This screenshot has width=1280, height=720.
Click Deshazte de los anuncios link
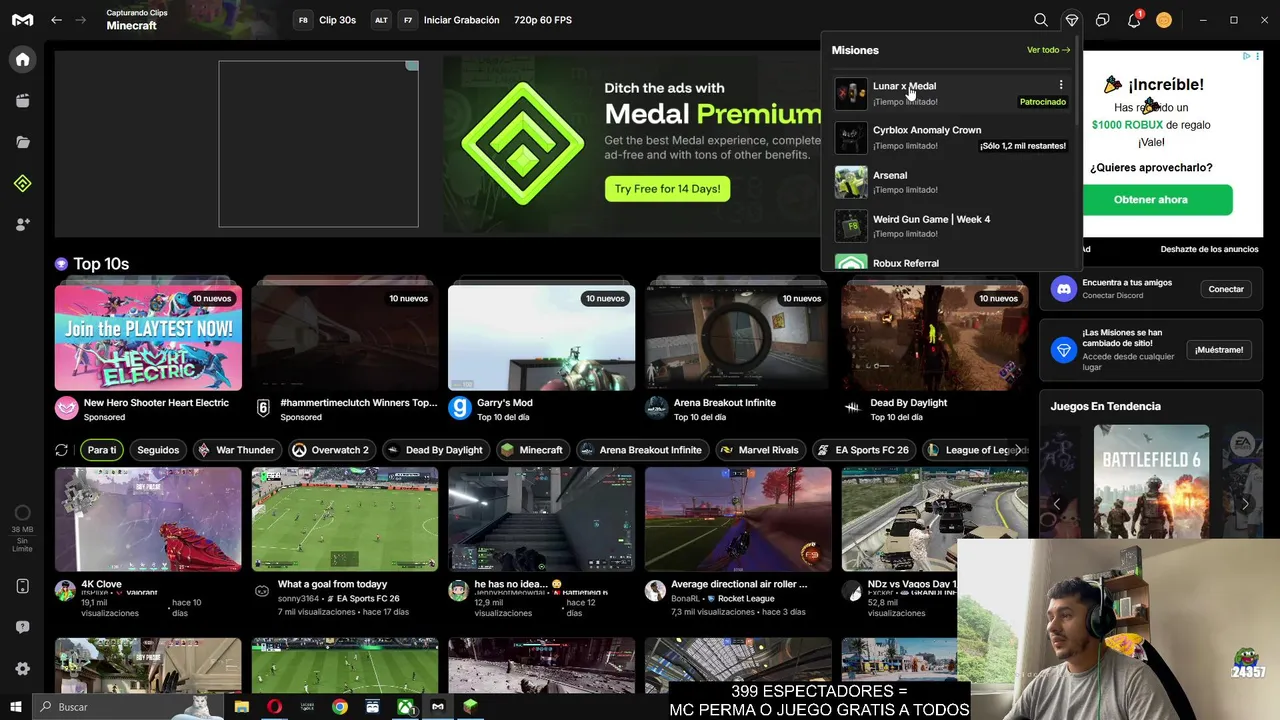[x=1209, y=249]
